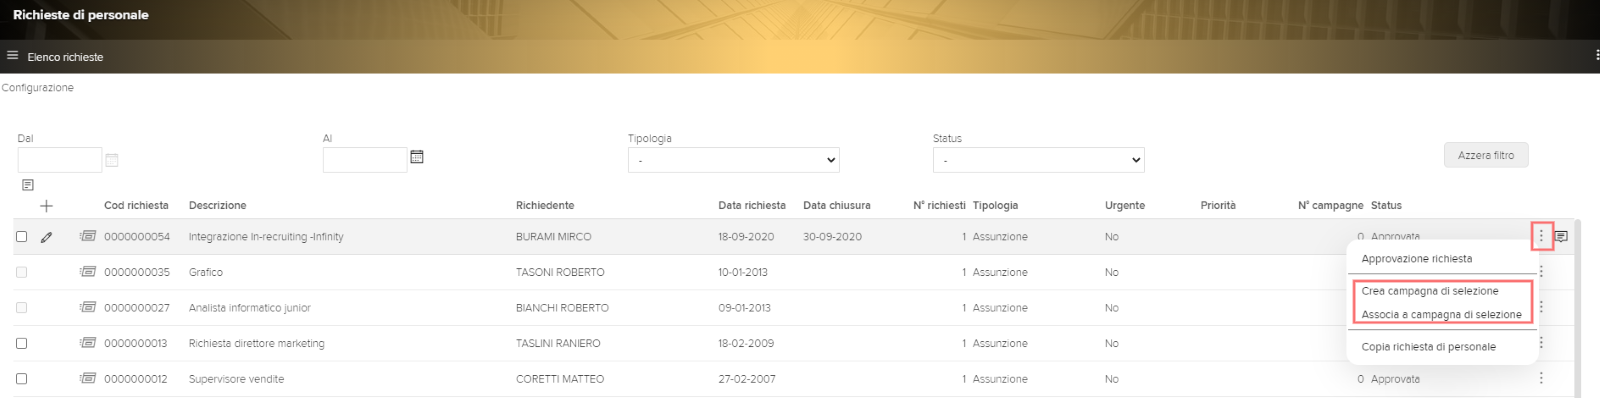This screenshot has height=398, width=1600.
Task: Expand the Tipologia filter dropdown
Action: [x=733, y=160]
